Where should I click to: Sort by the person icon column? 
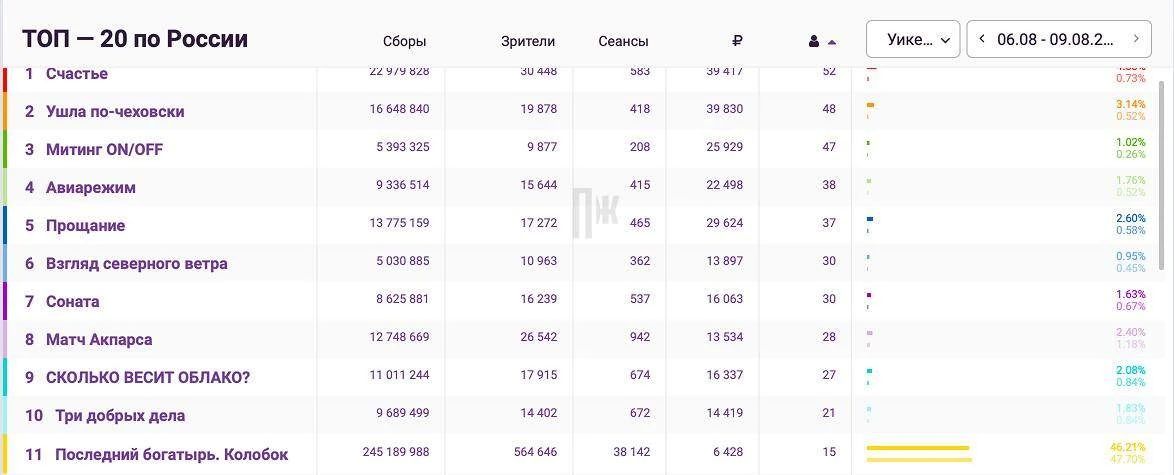tap(814, 42)
